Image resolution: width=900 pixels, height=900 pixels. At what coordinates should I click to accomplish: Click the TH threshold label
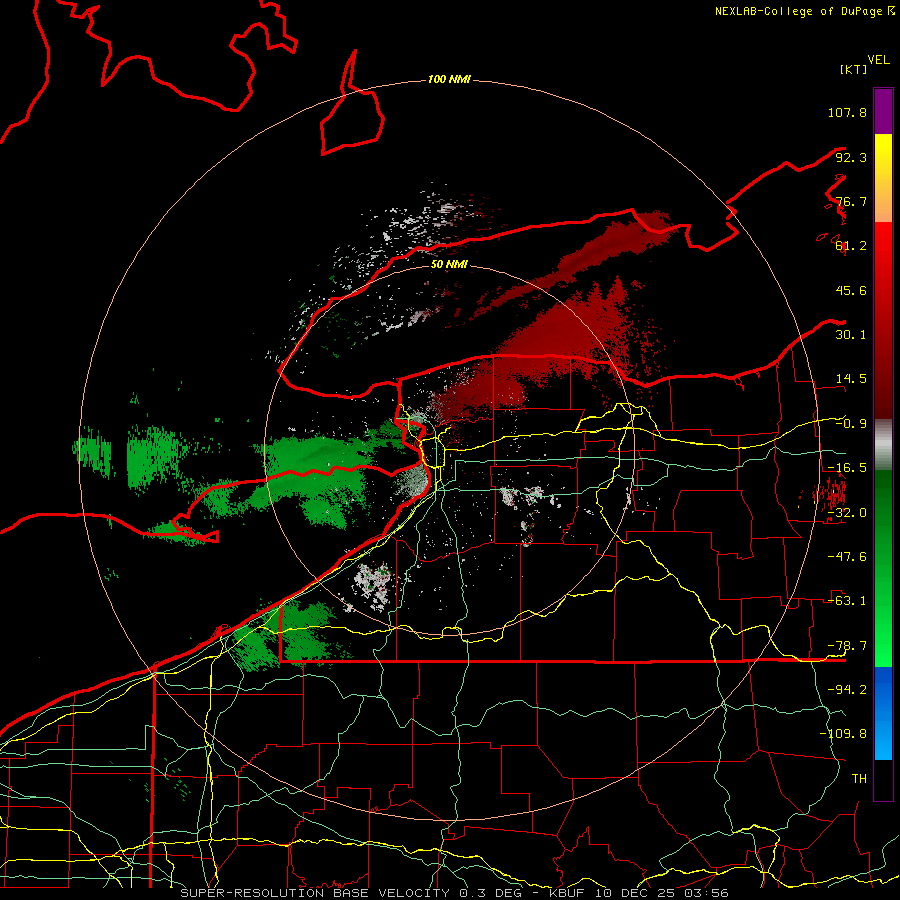click(x=859, y=779)
